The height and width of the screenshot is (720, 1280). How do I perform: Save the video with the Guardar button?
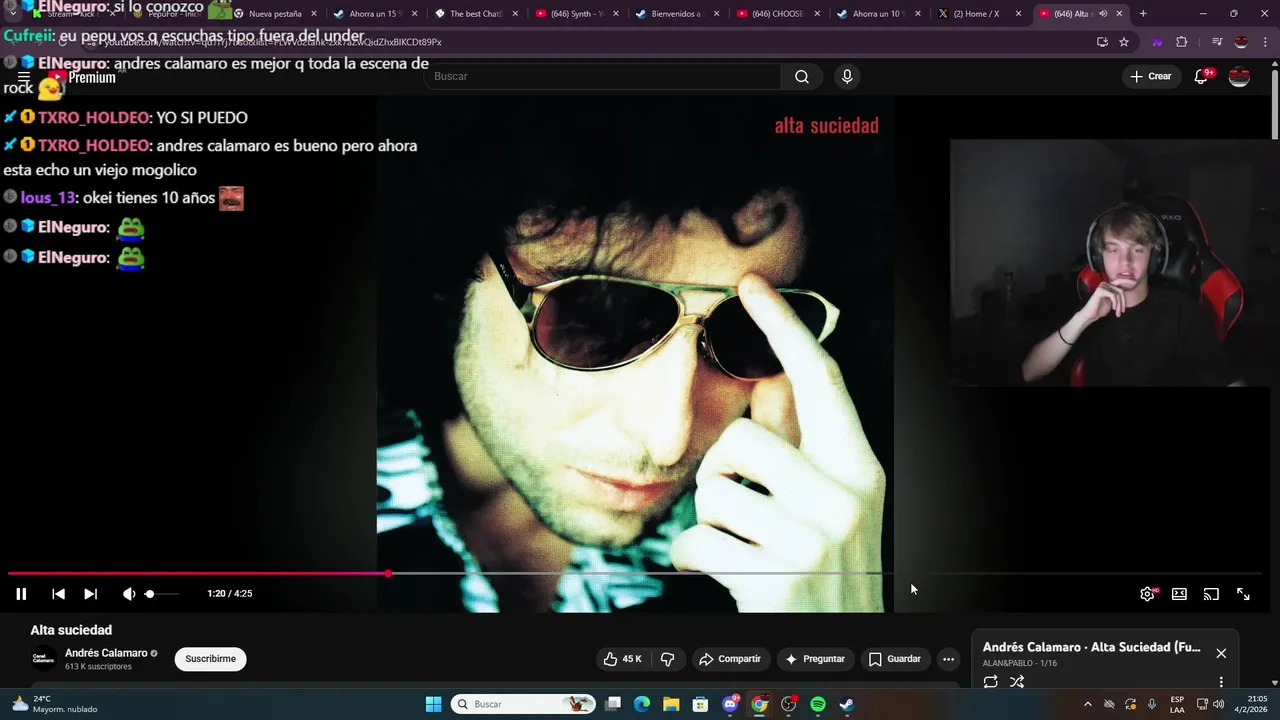894,659
